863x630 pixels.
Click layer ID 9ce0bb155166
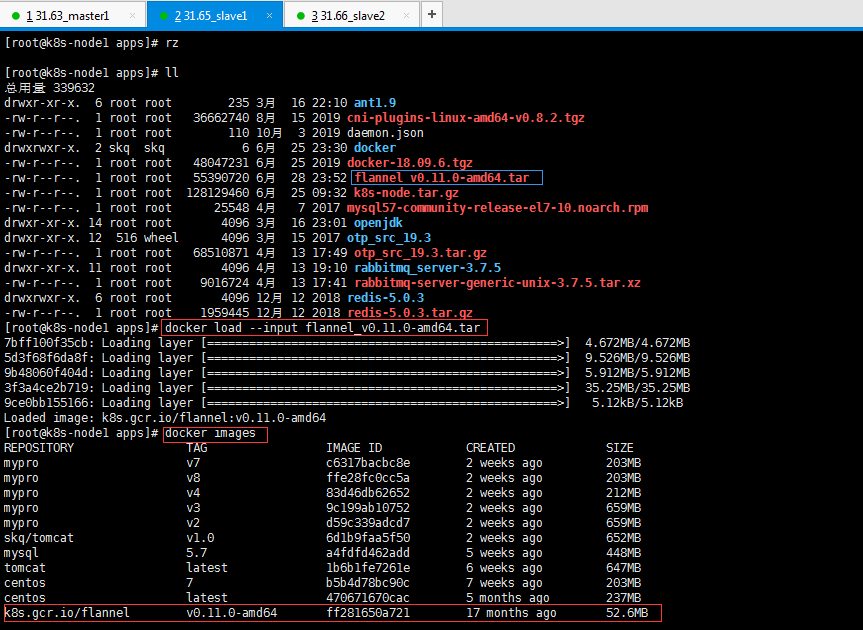click(x=46, y=403)
